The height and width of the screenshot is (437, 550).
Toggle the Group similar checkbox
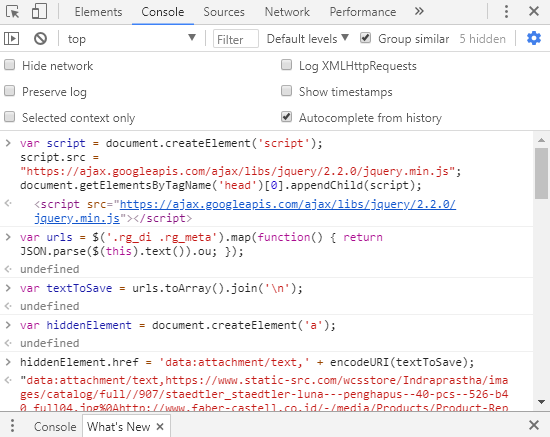pos(365,38)
